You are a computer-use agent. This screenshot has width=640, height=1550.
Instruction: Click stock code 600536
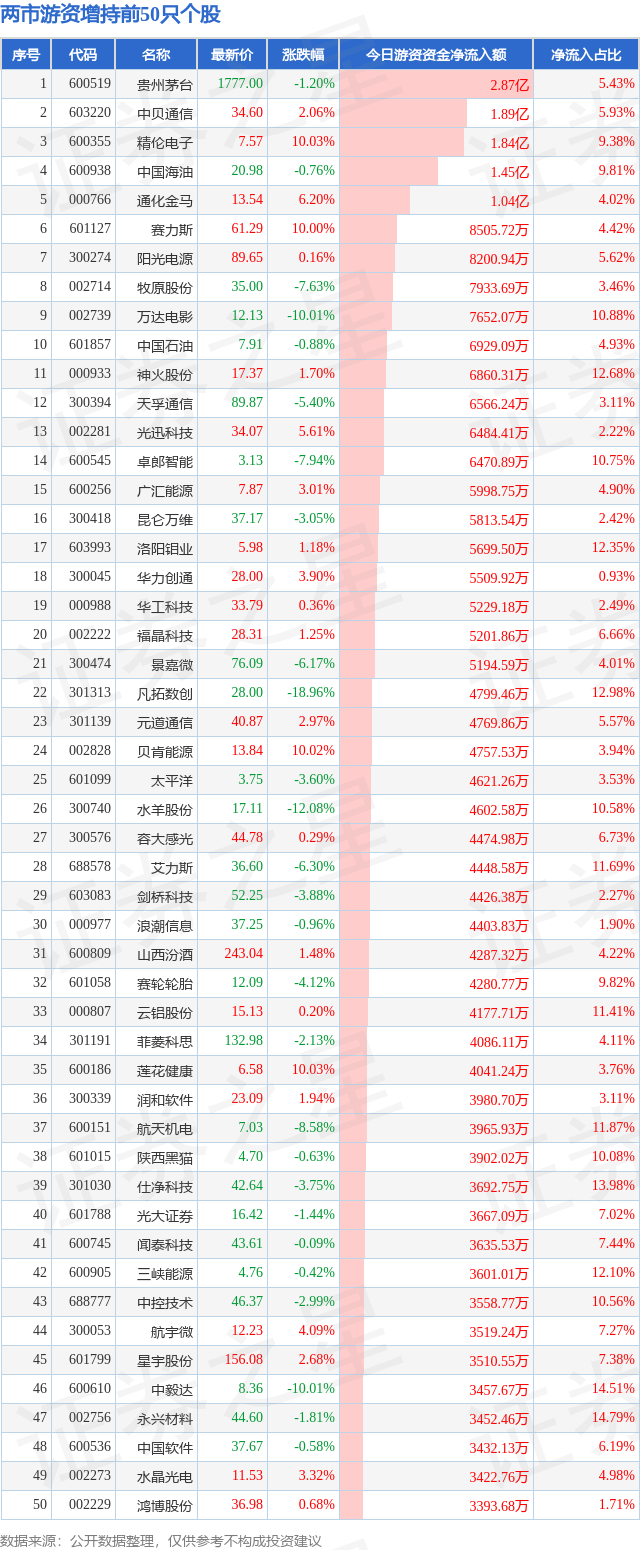89,1447
